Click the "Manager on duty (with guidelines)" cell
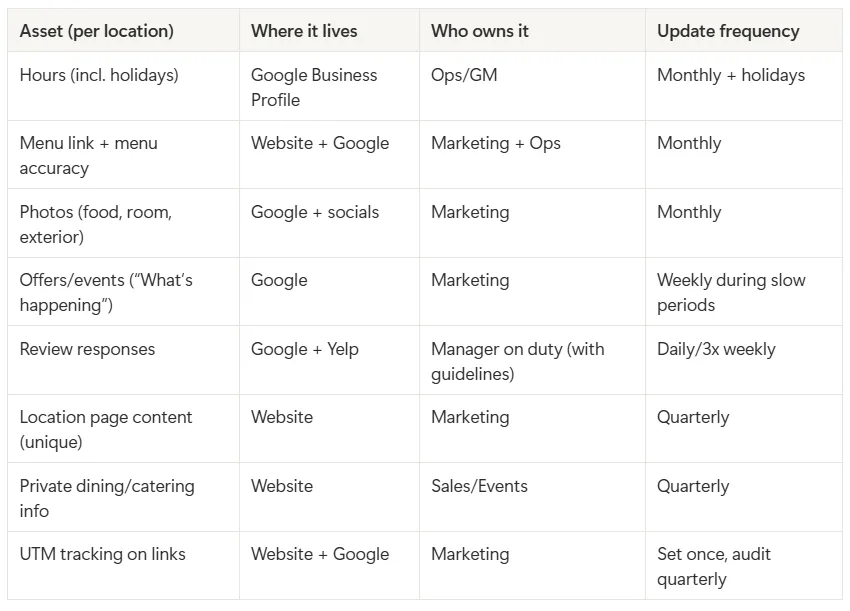The width and height of the screenshot is (850, 611). coord(518,361)
